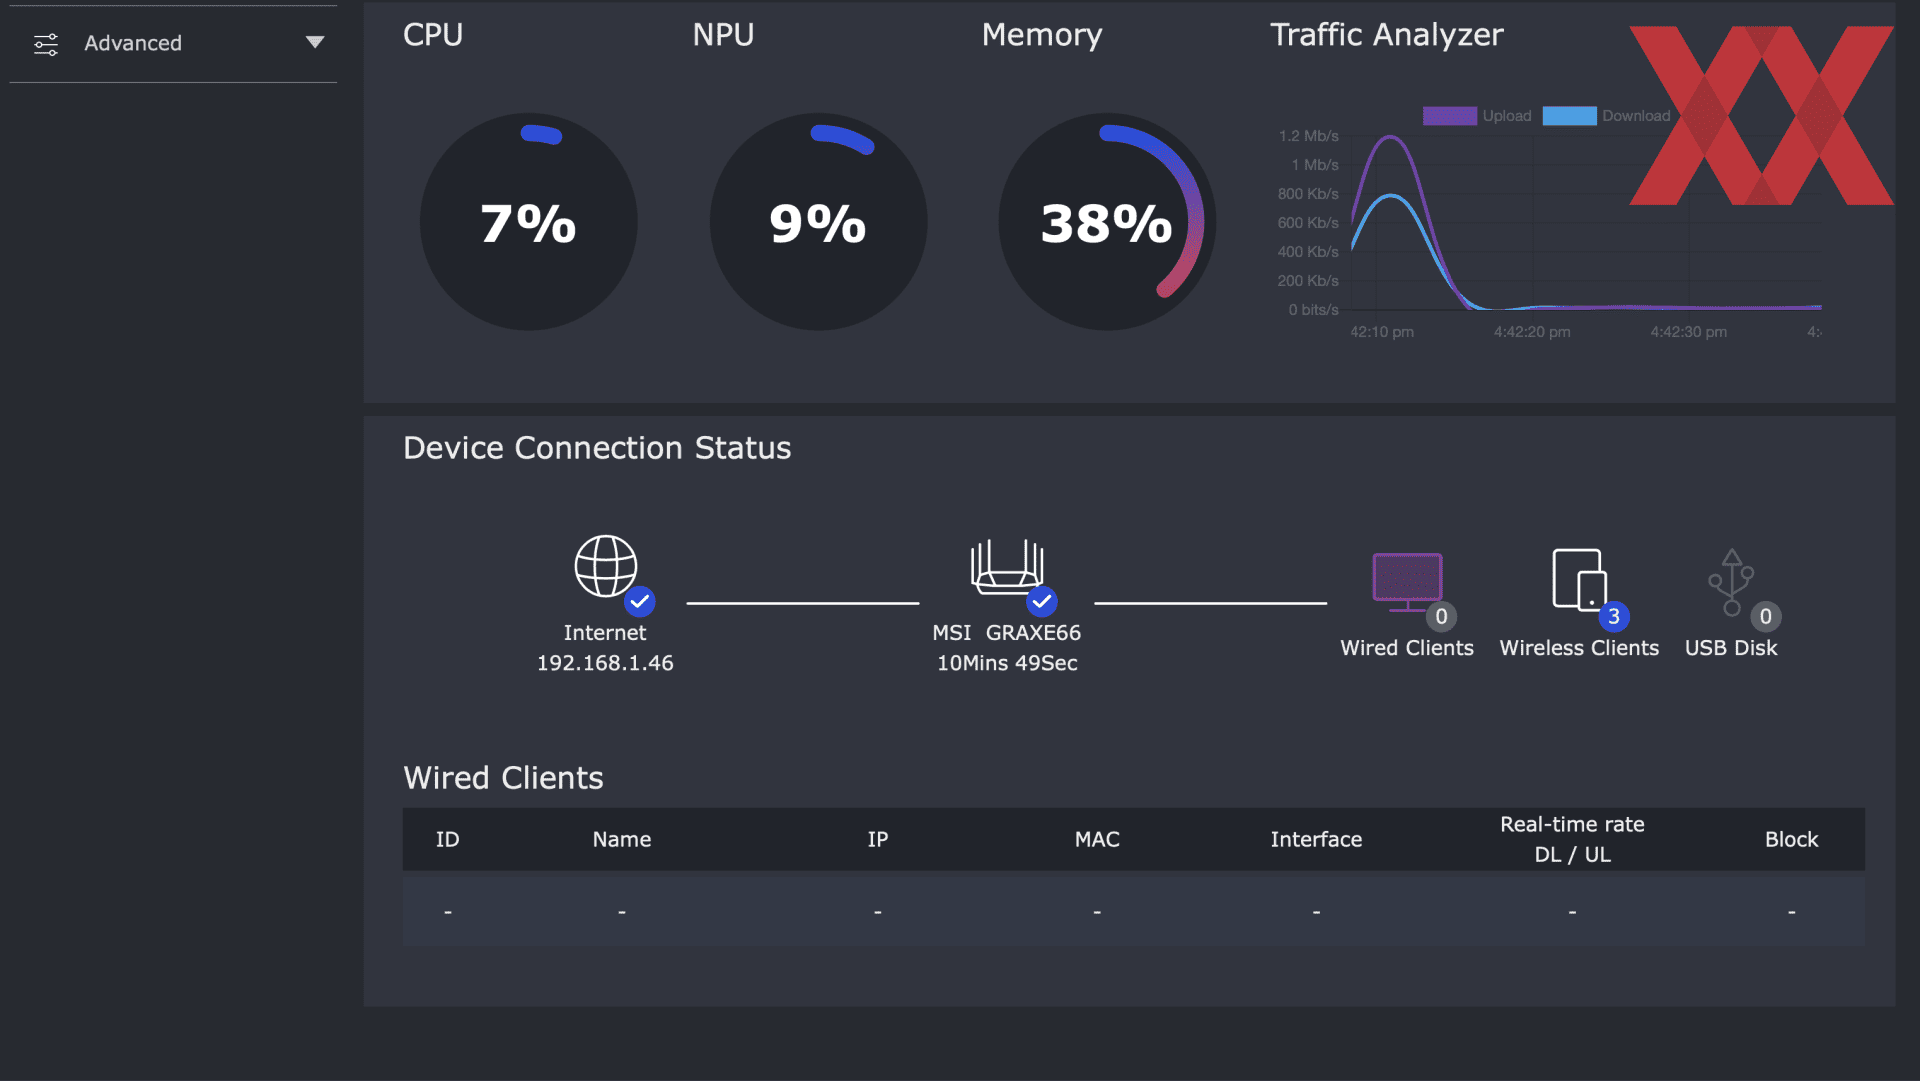
Task: Click the router status checkmark badge
Action: pos(1042,602)
